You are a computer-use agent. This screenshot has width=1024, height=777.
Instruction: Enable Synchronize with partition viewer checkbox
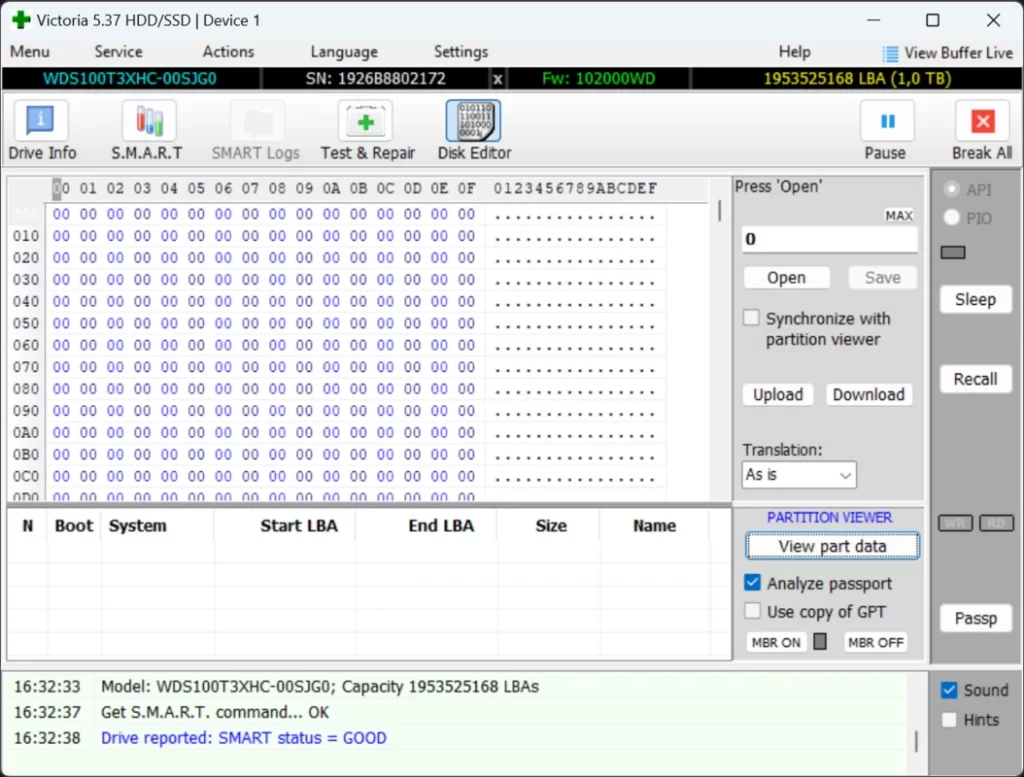click(x=751, y=318)
